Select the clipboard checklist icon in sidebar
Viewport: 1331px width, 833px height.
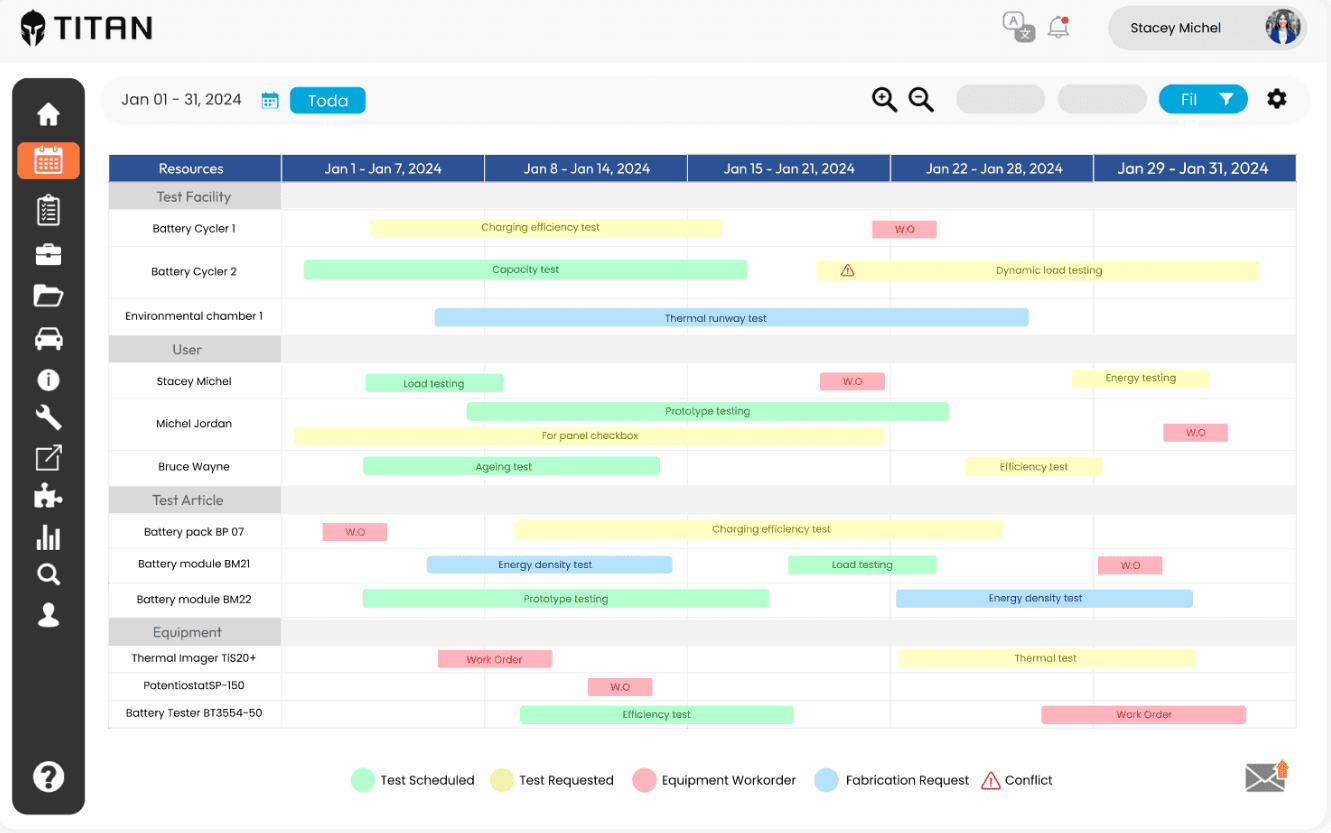coord(48,210)
